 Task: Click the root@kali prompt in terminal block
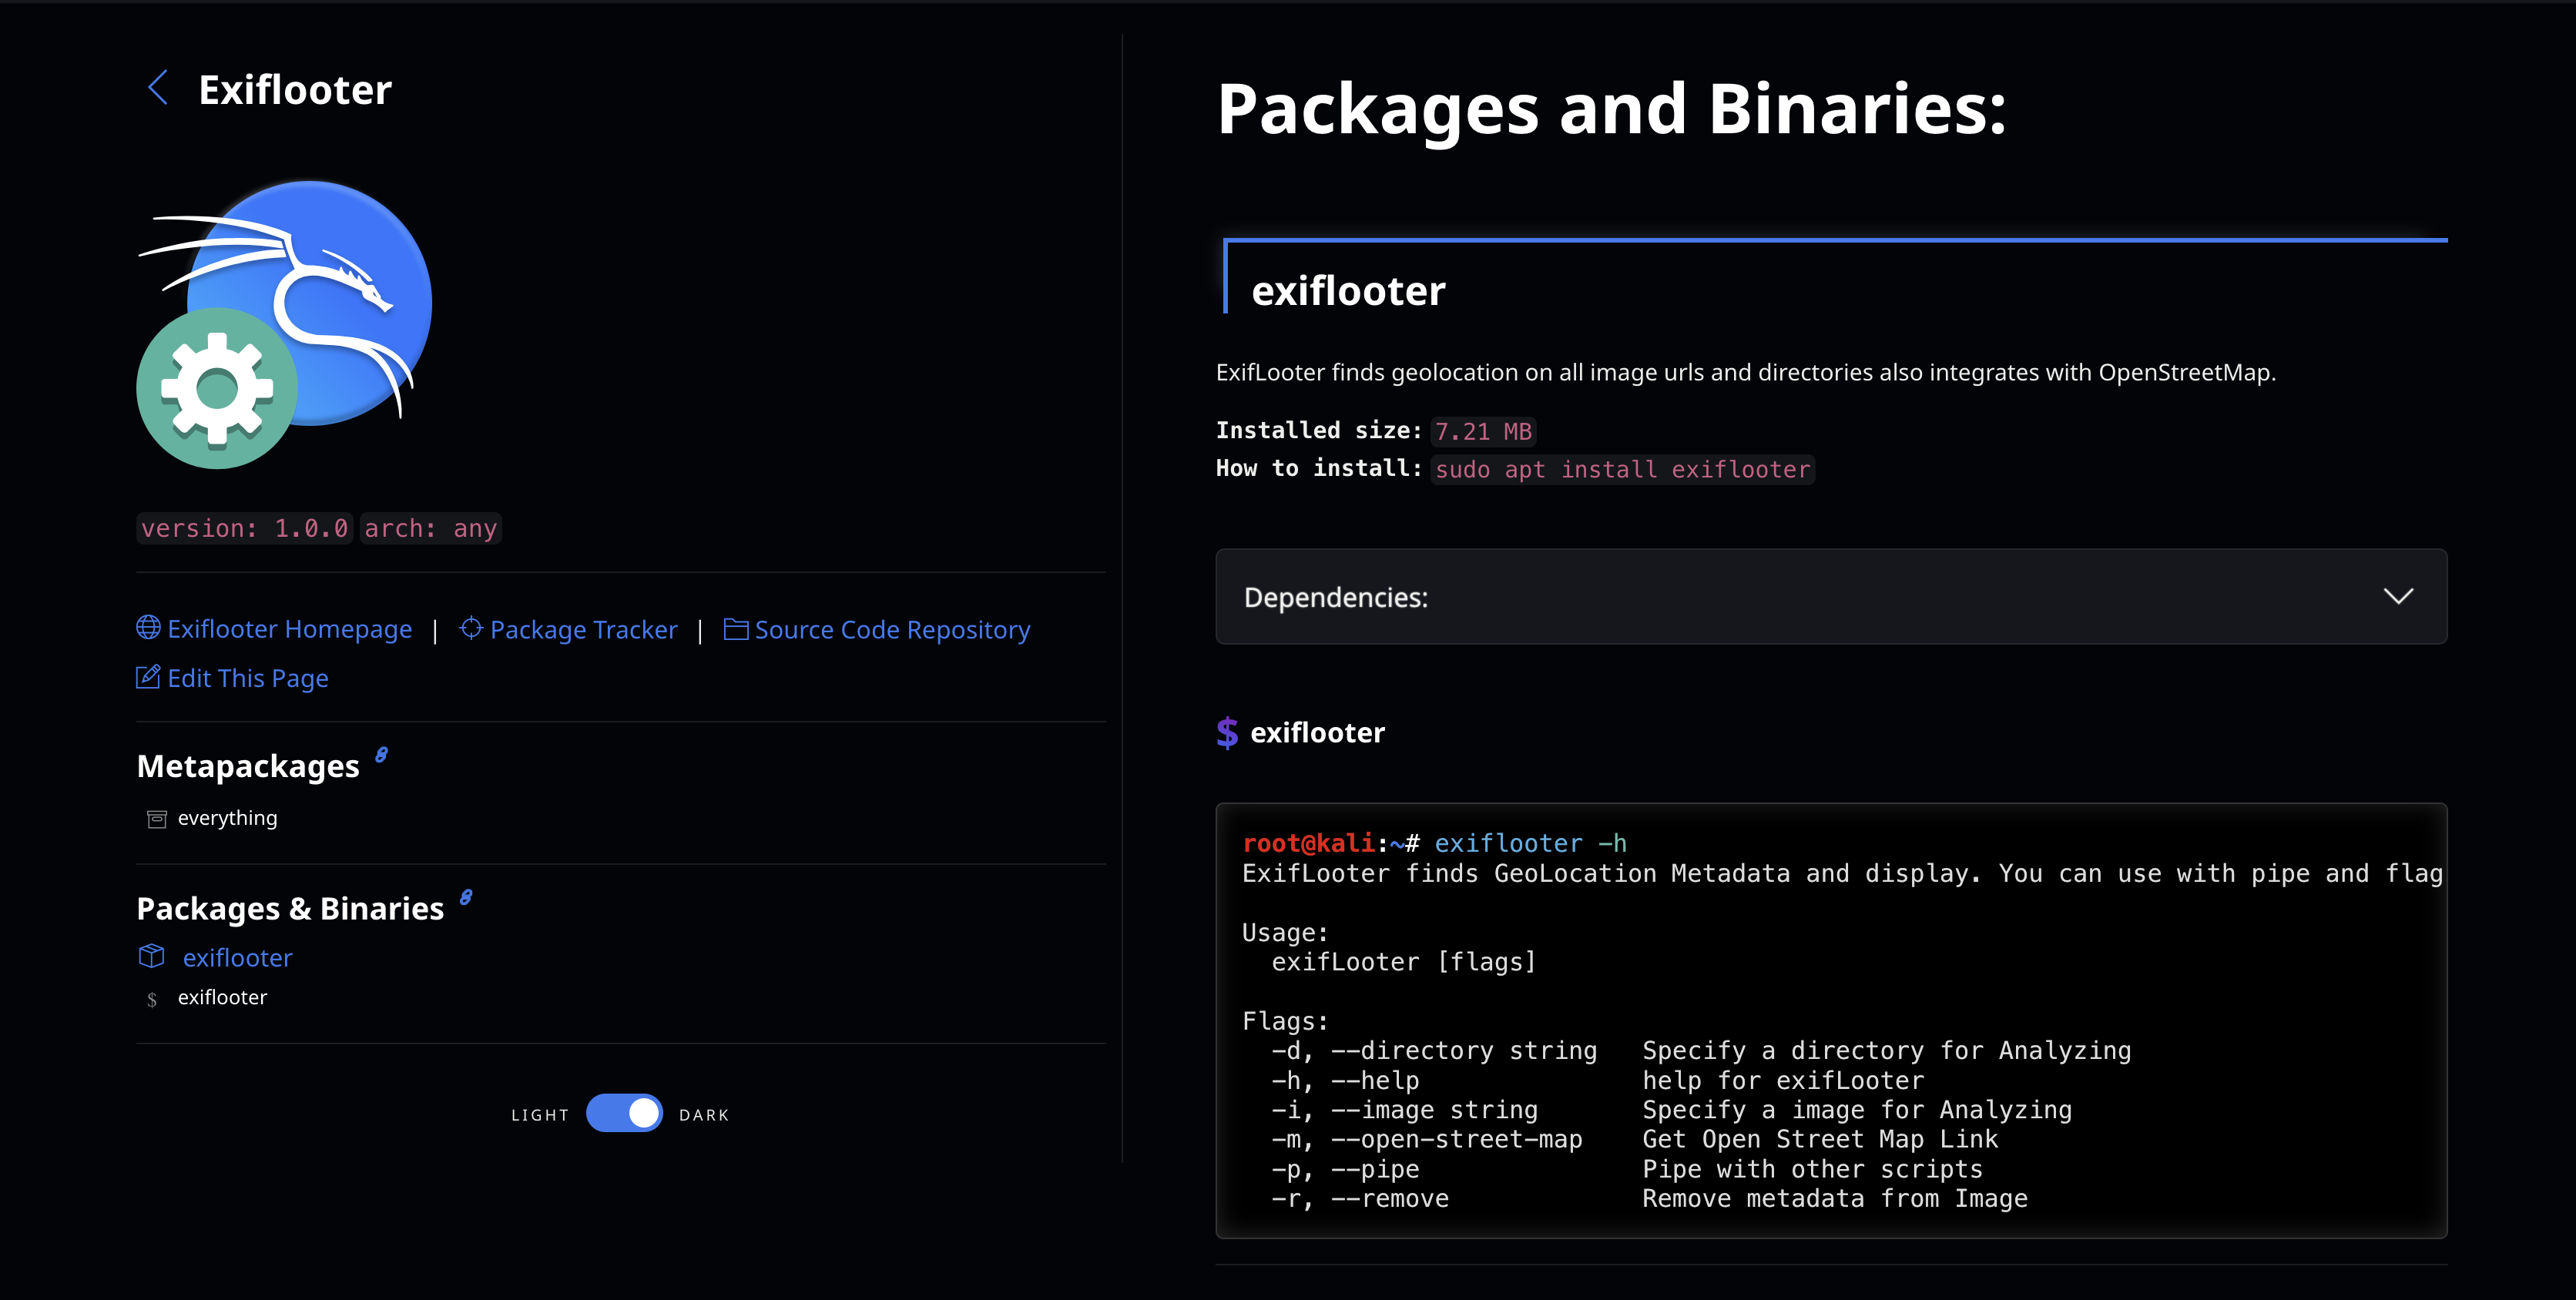point(1308,843)
